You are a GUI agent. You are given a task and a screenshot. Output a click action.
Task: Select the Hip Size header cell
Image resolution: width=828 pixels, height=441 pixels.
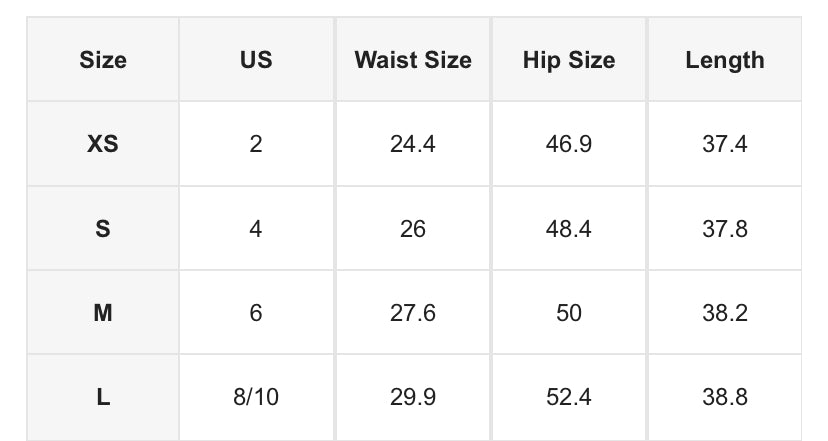pos(568,60)
